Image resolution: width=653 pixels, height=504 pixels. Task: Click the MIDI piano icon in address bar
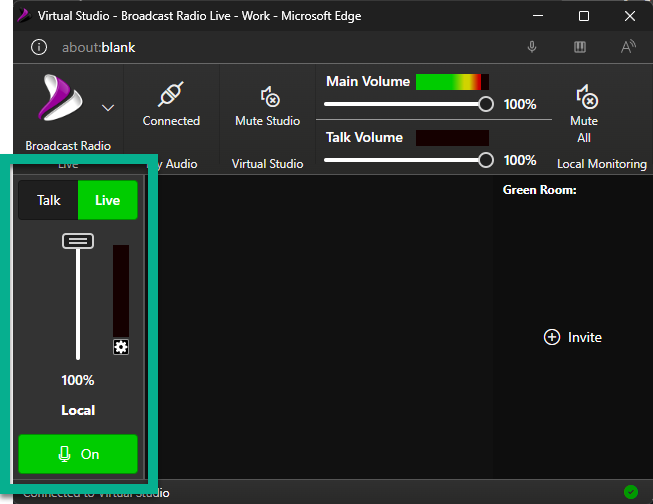click(580, 47)
